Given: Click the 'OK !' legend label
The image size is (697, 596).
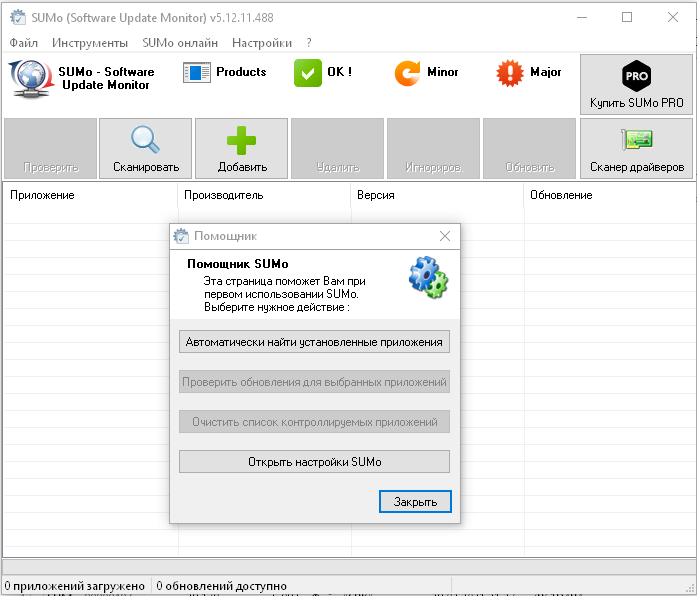Looking at the screenshot, I should [x=340, y=72].
